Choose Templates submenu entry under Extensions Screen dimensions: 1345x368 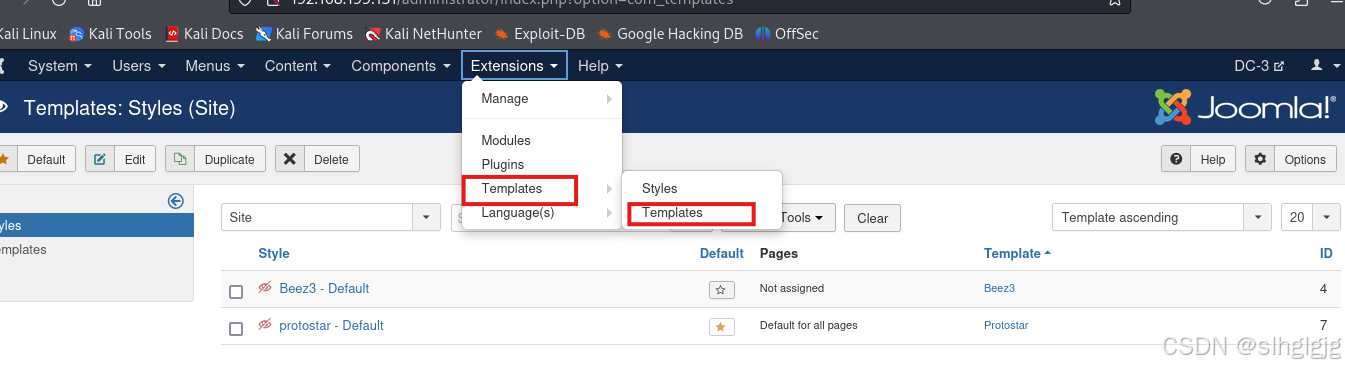coord(542,189)
